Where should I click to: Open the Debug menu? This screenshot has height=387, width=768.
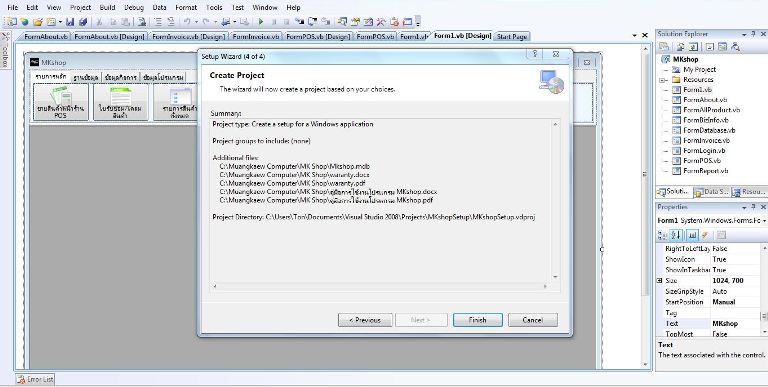pyautogui.click(x=134, y=7)
